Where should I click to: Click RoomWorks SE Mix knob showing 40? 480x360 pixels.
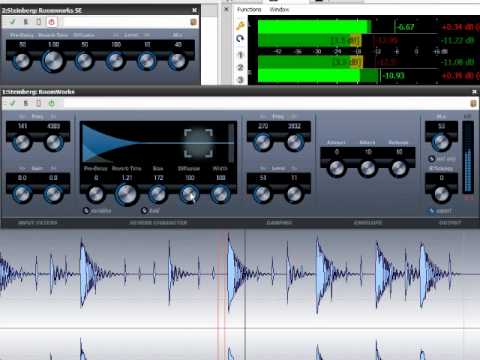177,61
